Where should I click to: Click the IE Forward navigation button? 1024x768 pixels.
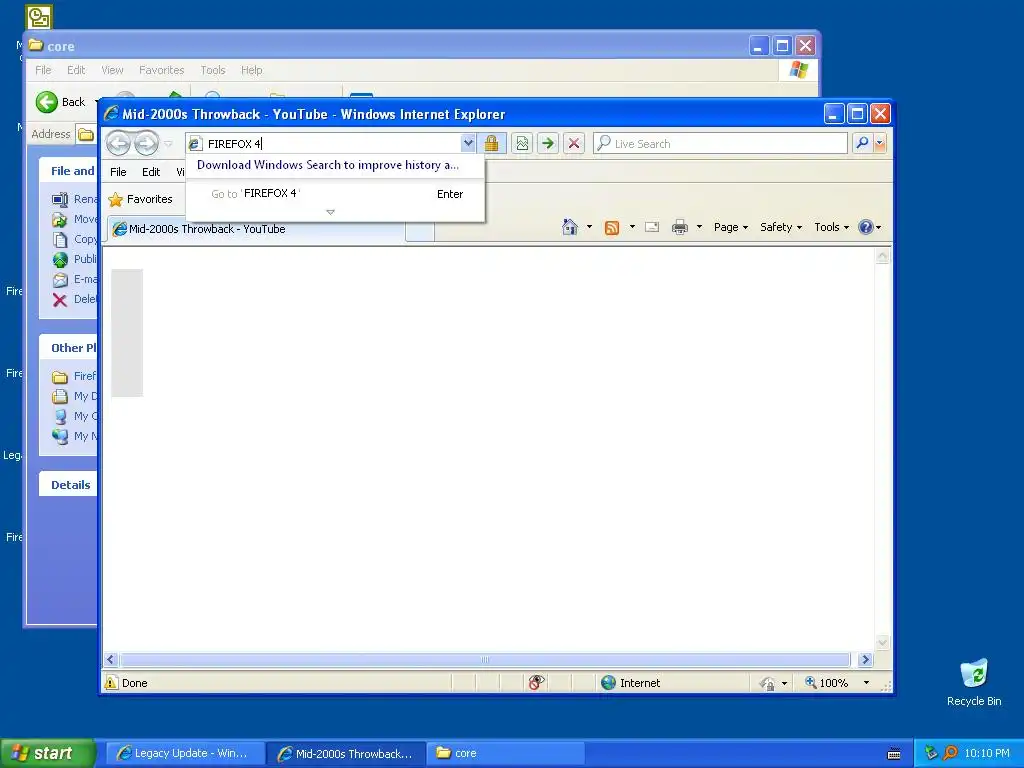146,143
